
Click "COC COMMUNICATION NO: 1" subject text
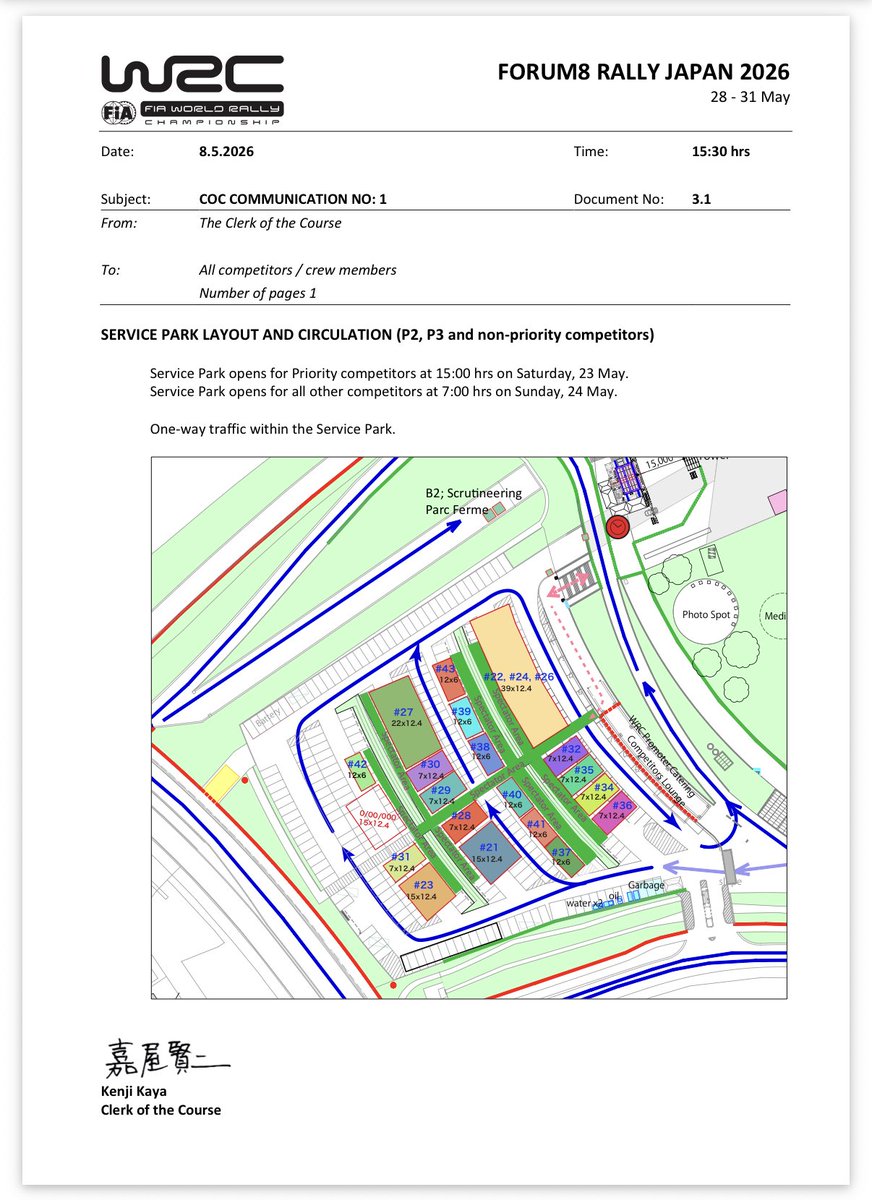click(x=293, y=199)
